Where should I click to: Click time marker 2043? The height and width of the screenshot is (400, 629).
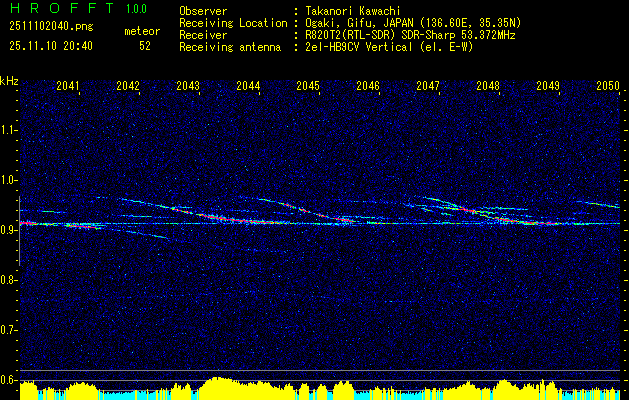point(188,85)
